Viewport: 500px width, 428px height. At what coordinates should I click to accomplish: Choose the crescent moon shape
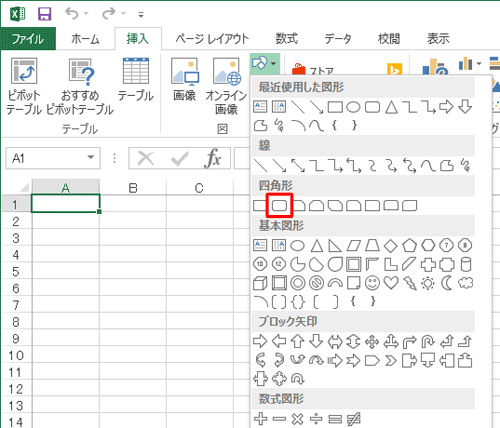(x=447, y=283)
